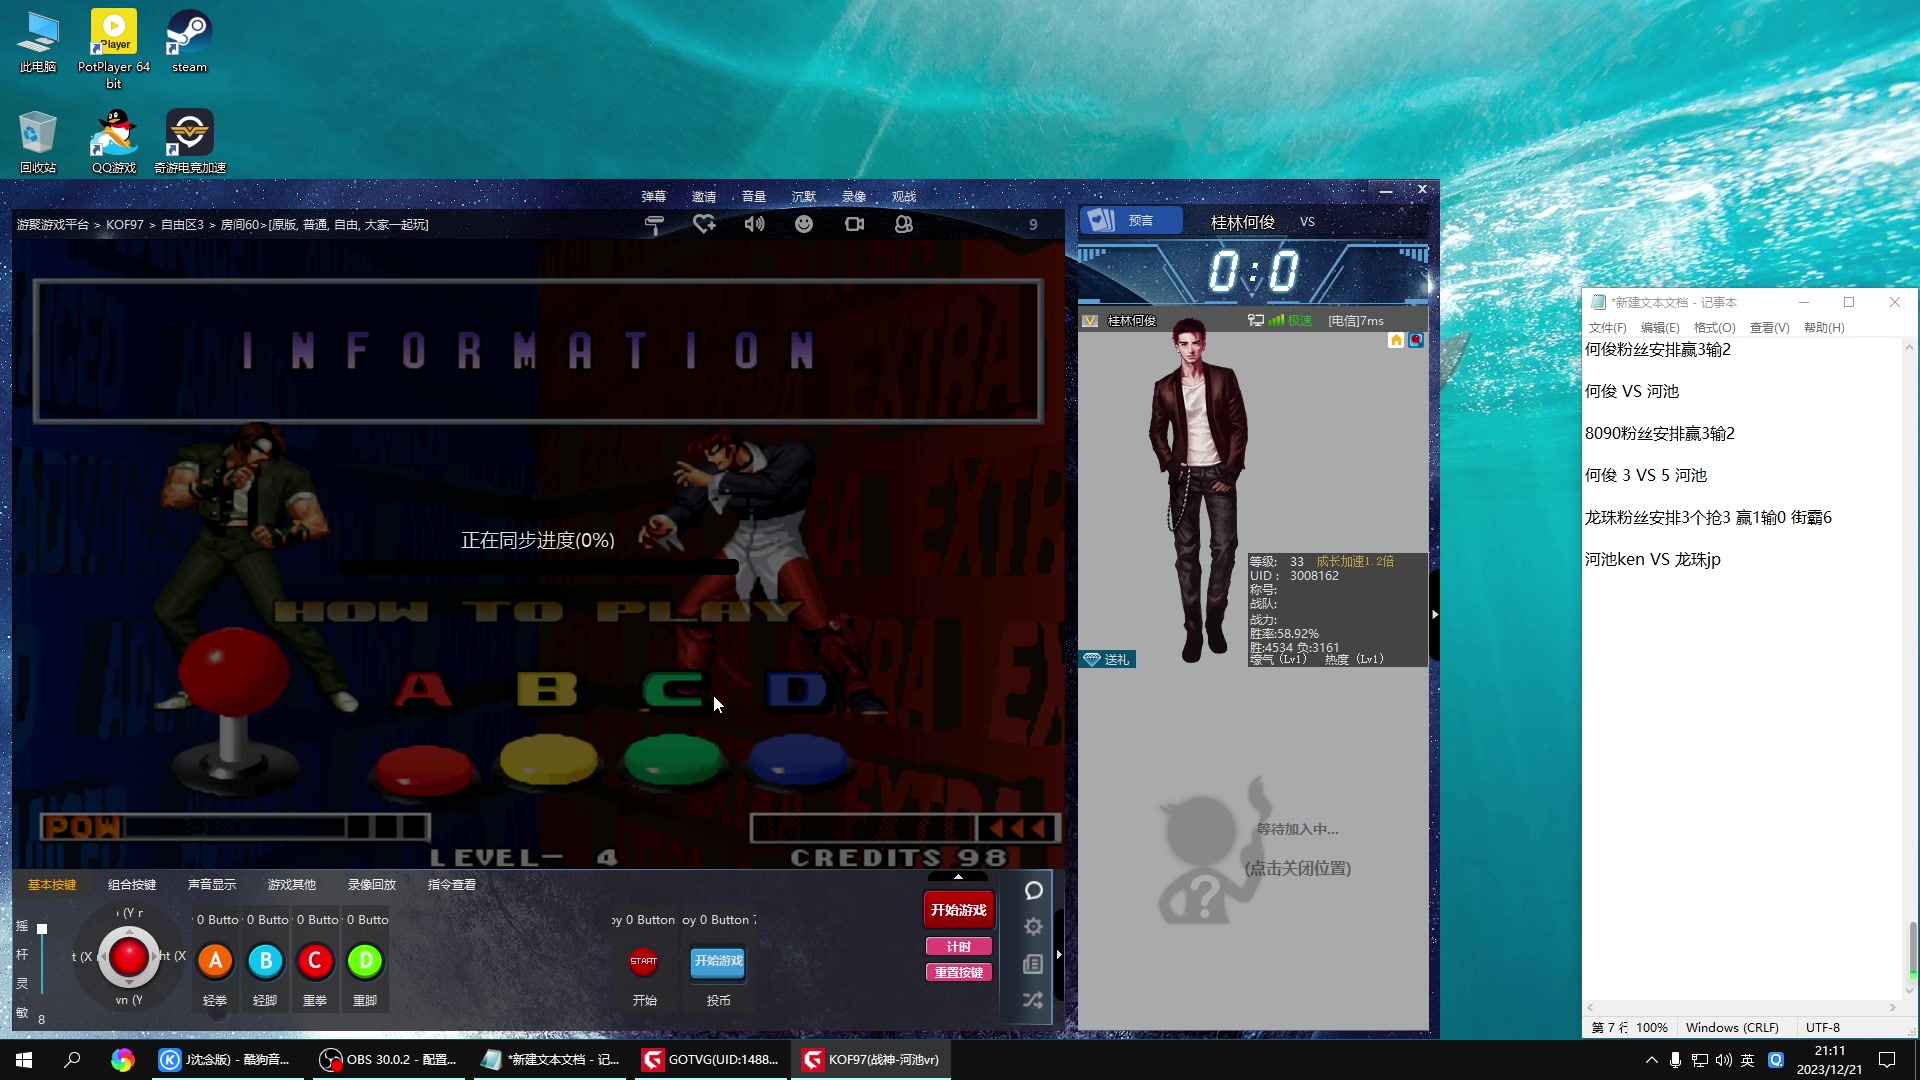Click the shuffle arrows icon in control panel
Viewport: 1920px width, 1080px height.
pos(1034,1000)
